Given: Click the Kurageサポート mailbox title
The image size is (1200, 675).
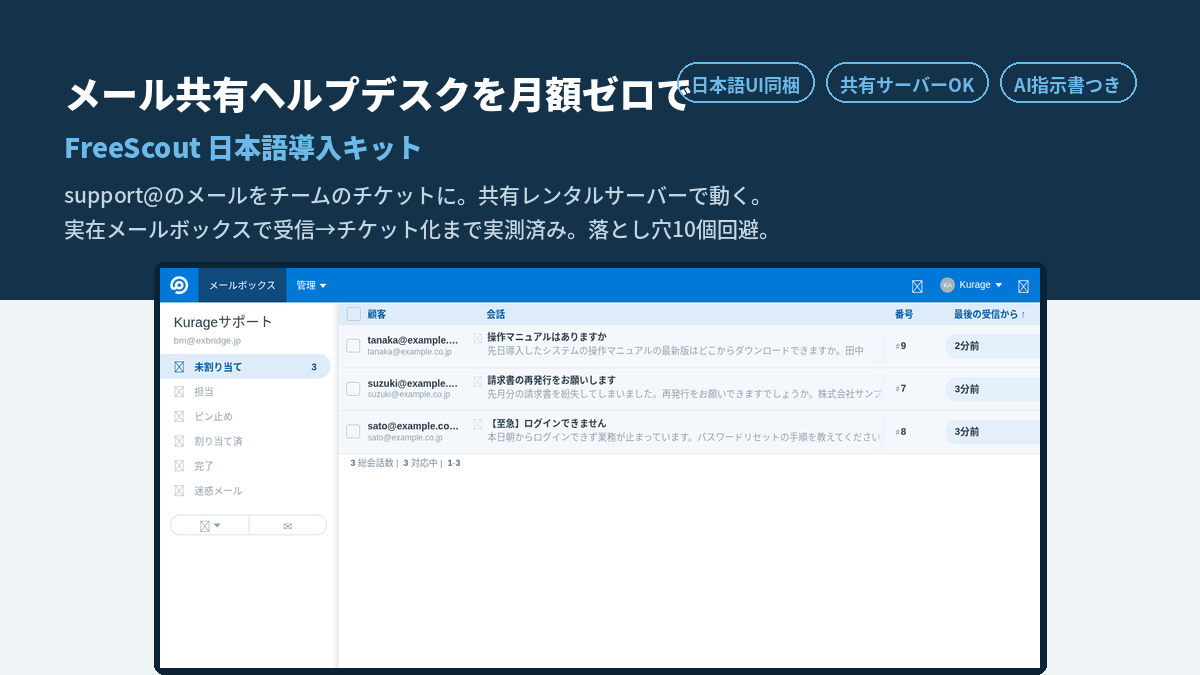Looking at the screenshot, I should point(223,322).
